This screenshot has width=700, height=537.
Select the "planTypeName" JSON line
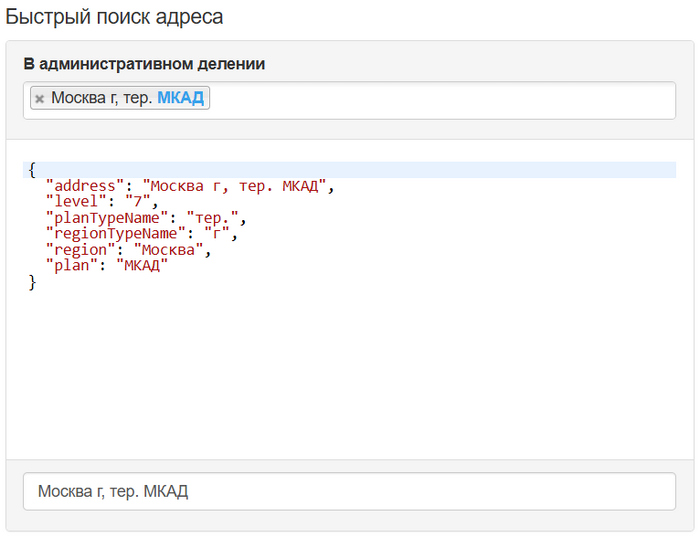(x=146, y=218)
